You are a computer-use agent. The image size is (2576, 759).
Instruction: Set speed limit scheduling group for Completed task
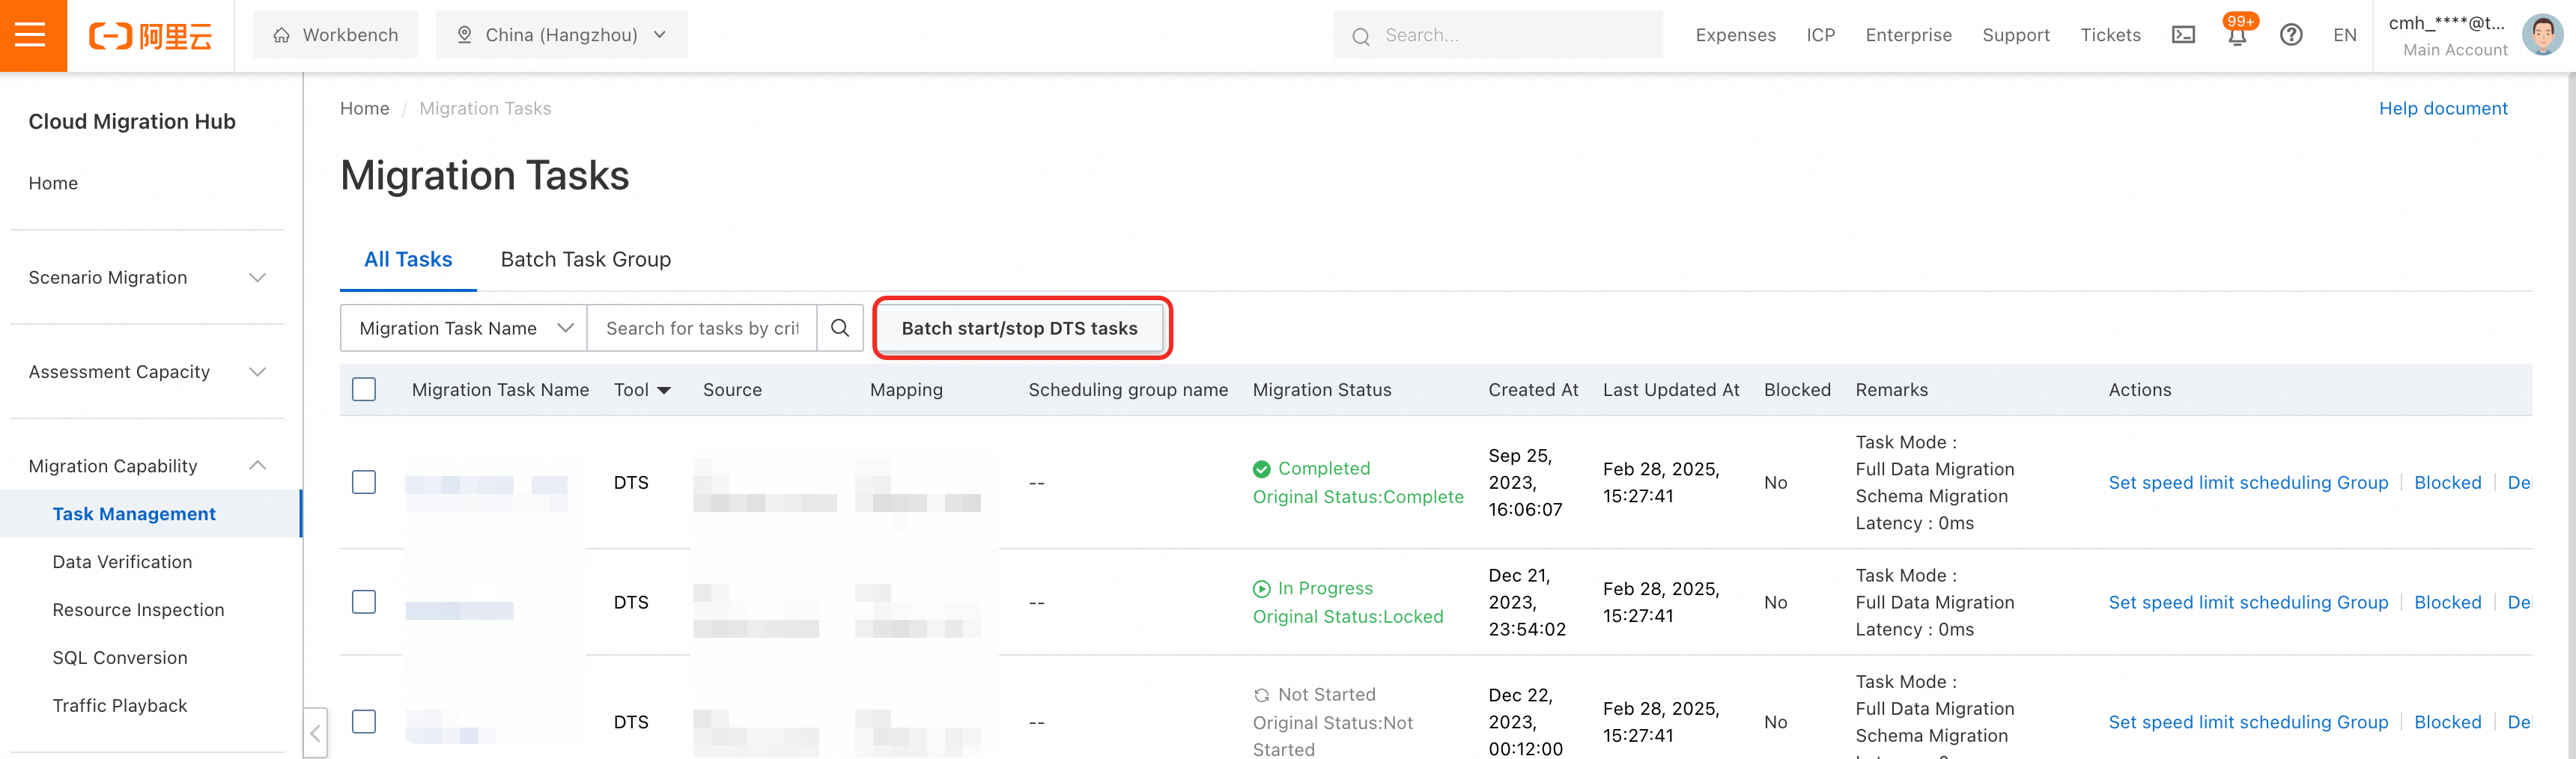click(x=2248, y=482)
